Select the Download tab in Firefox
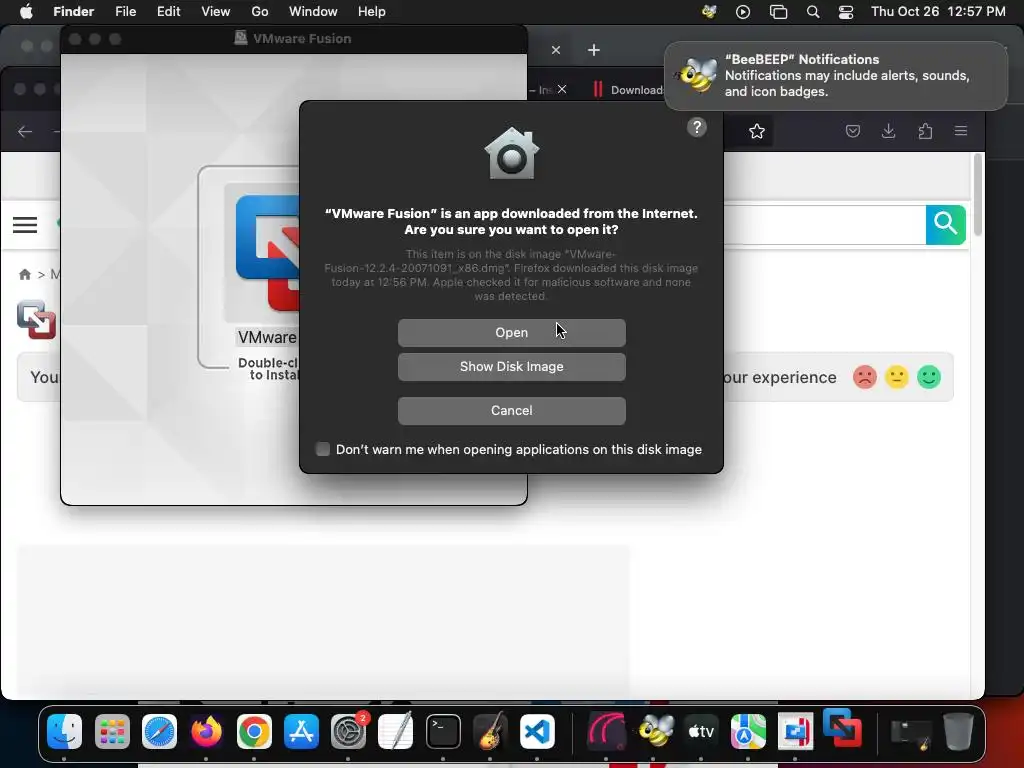 (x=628, y=90)
